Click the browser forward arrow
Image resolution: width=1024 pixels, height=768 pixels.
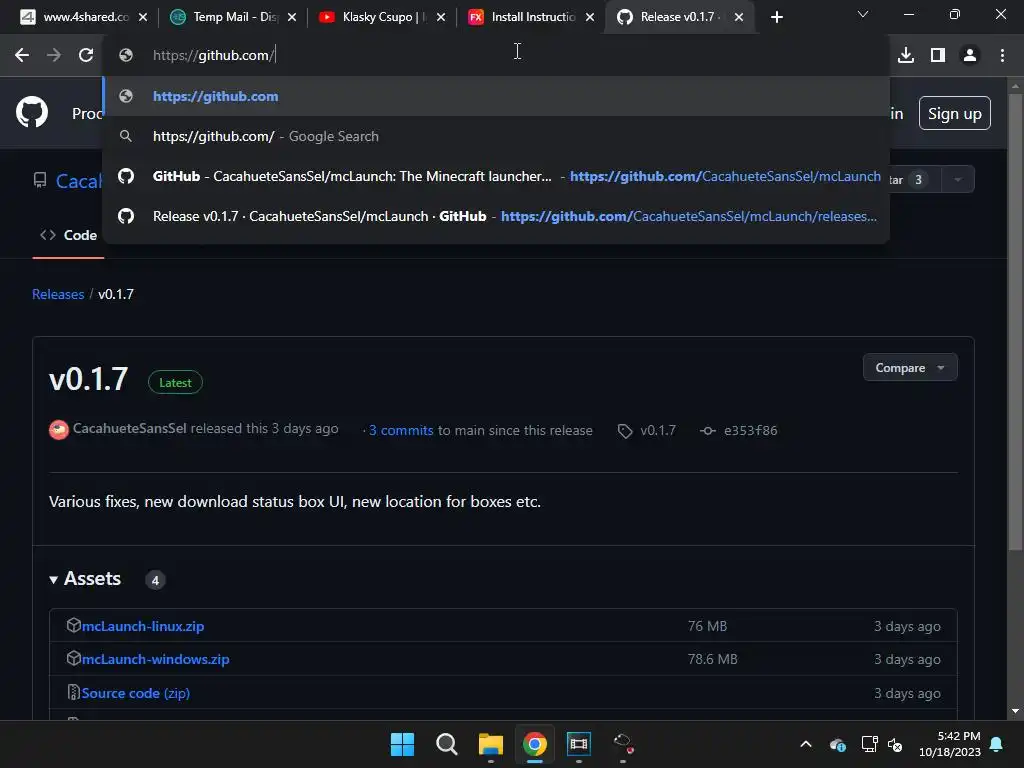pyautogui.click(x=54, y=56)
